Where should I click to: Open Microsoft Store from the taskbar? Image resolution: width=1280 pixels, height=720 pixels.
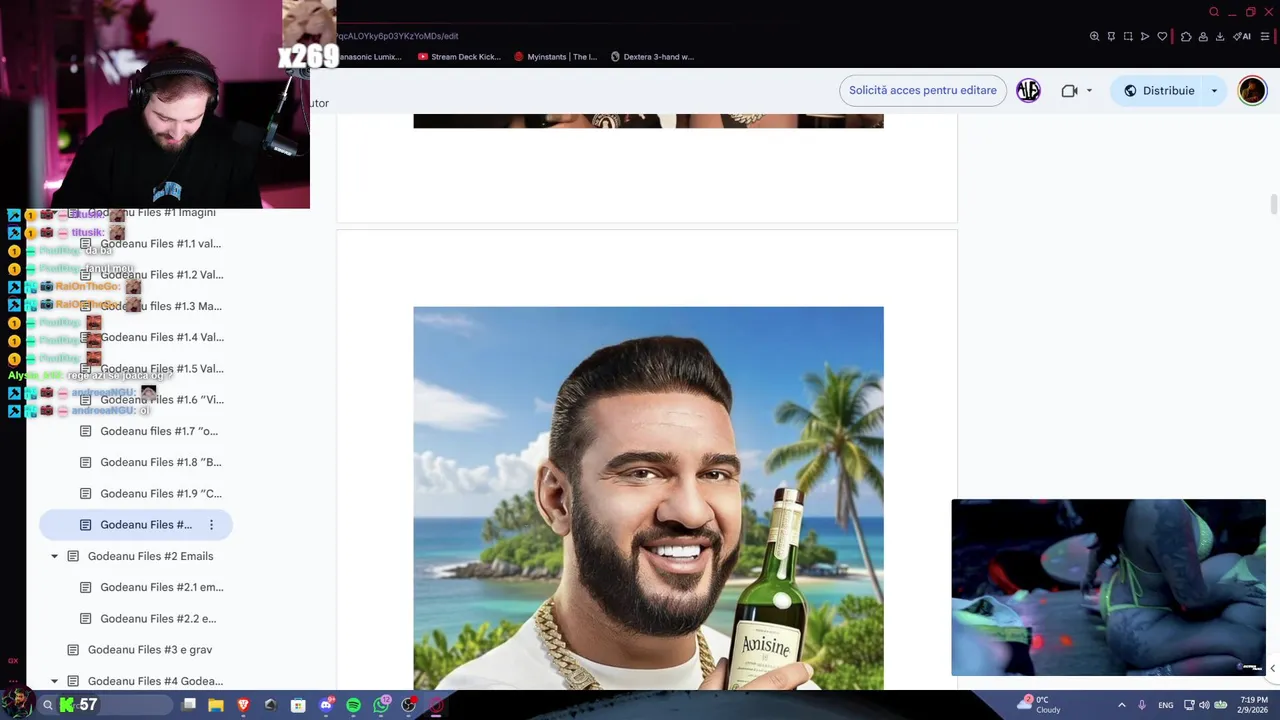(x=298, y=705)
